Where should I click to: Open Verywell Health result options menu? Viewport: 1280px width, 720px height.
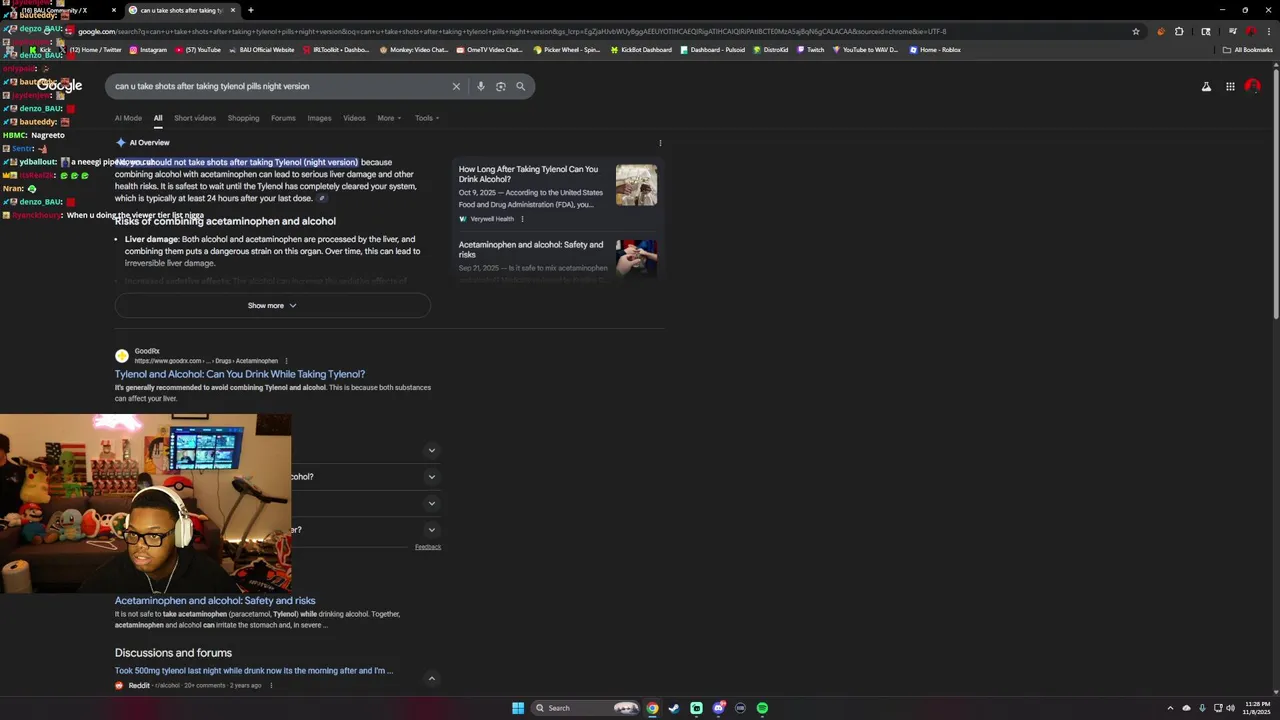[x=522, y=219]
